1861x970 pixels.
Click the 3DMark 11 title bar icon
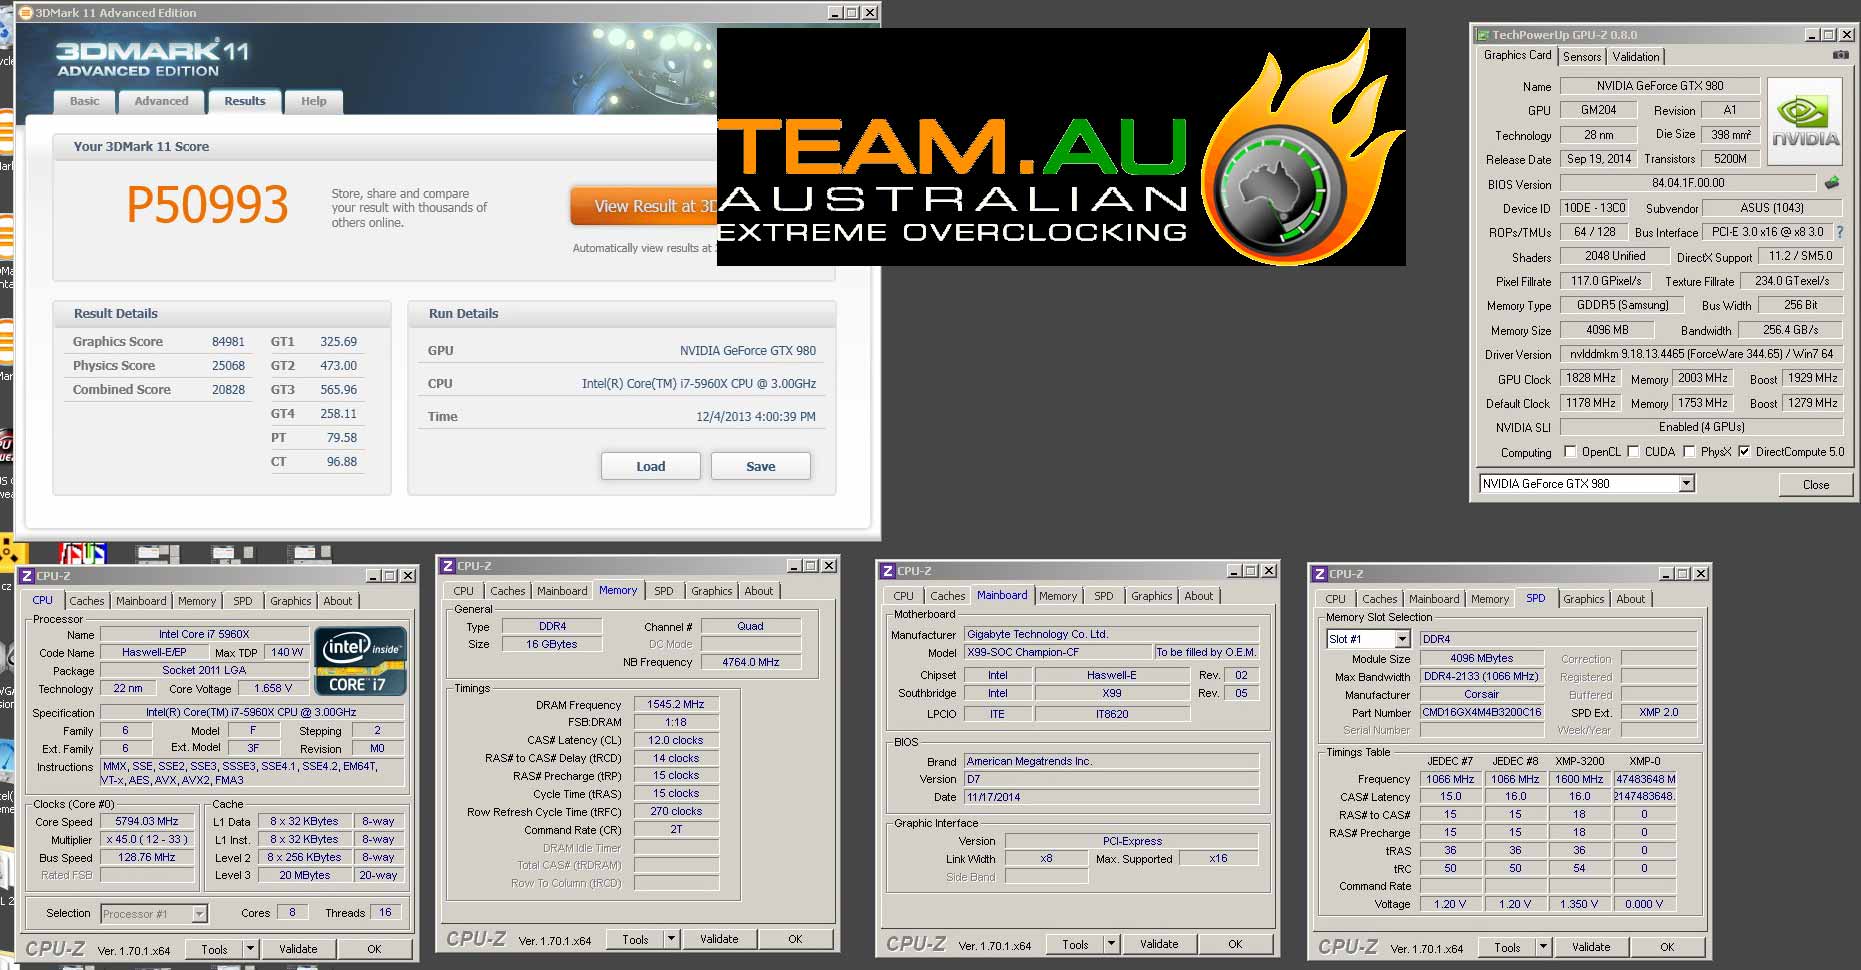pos(26,13)
